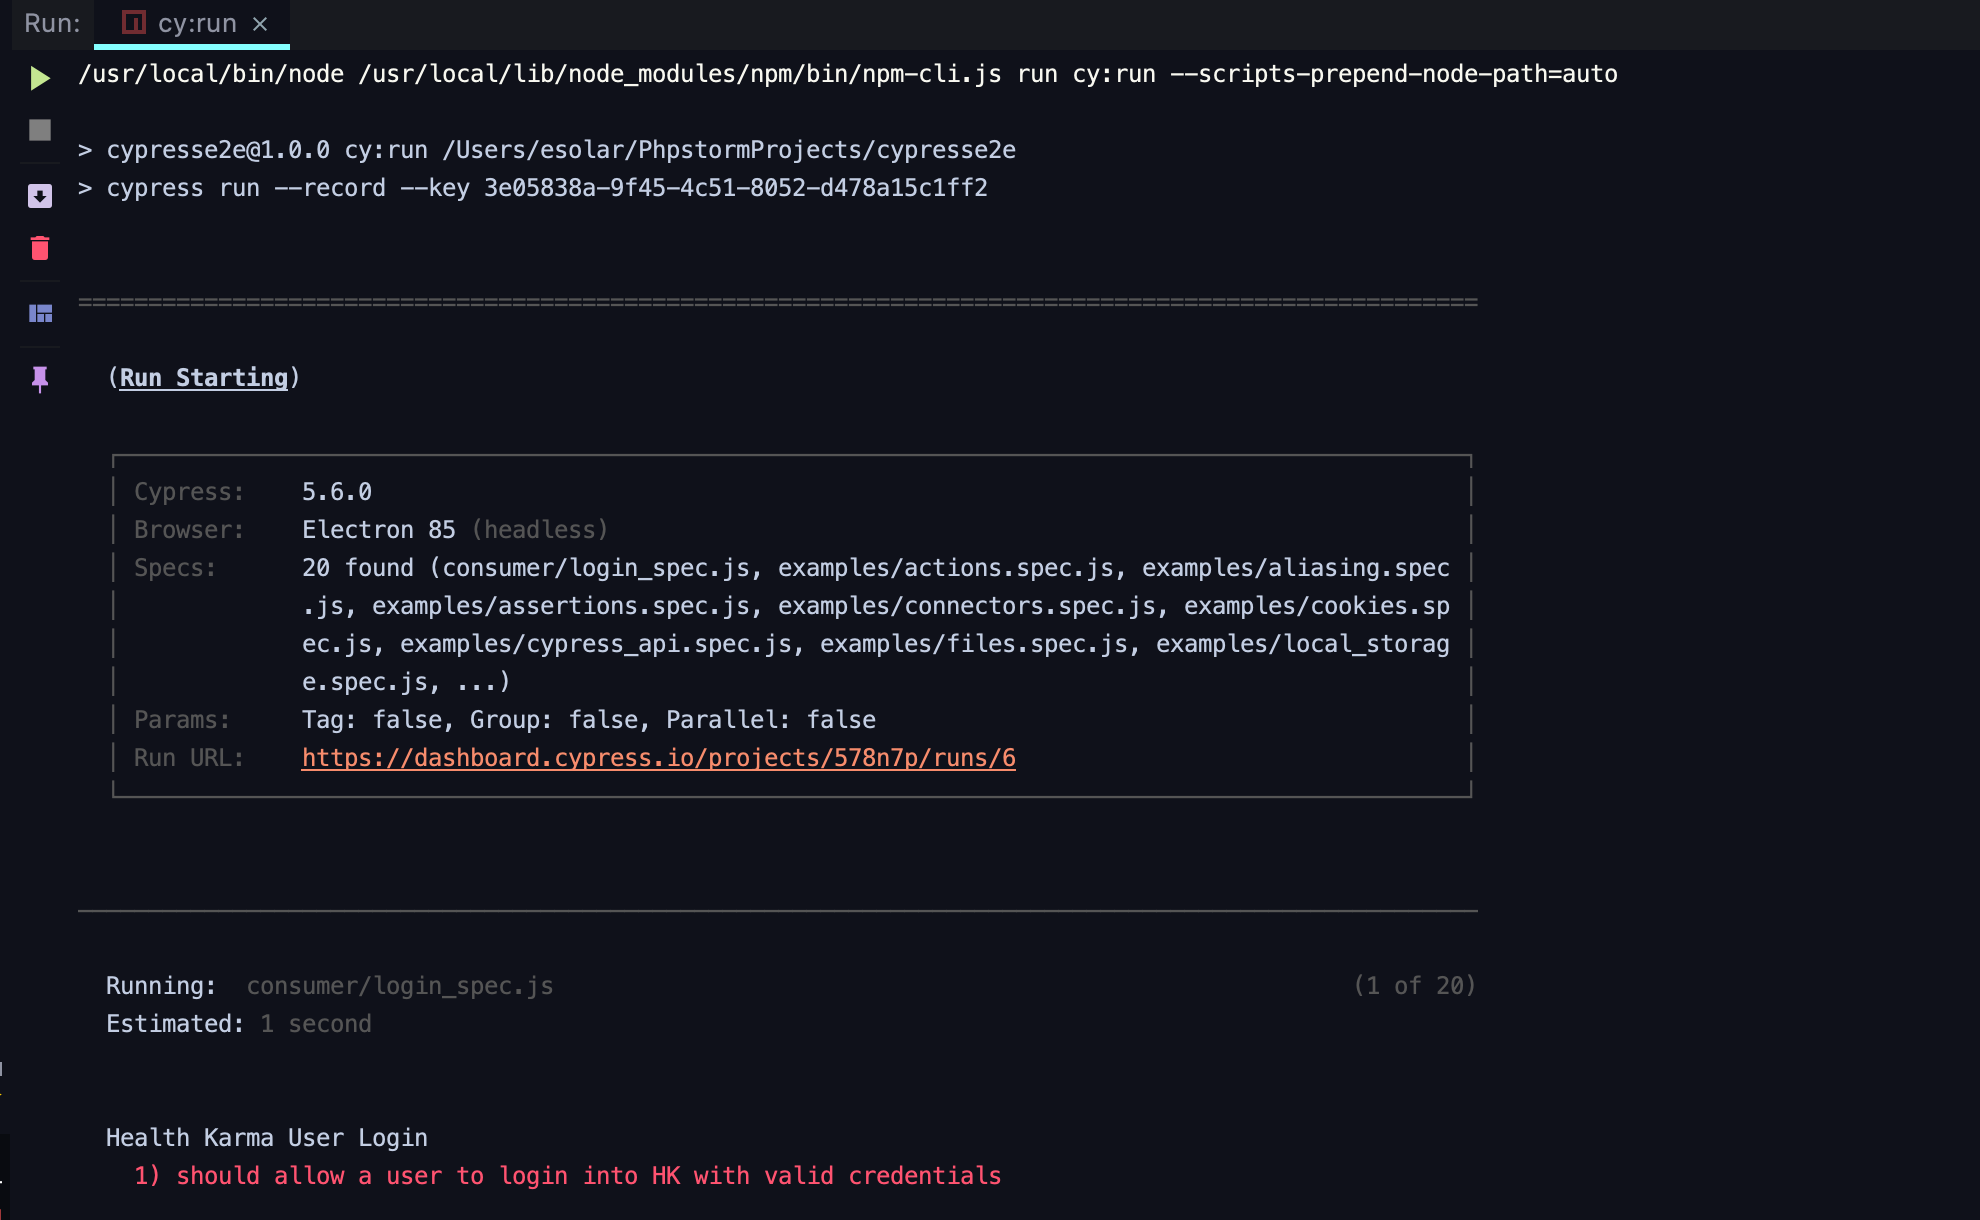The image size is (1980, 1220).
Task: Rerun the cy:run script with play icon
Action: (x=40, y=78)
